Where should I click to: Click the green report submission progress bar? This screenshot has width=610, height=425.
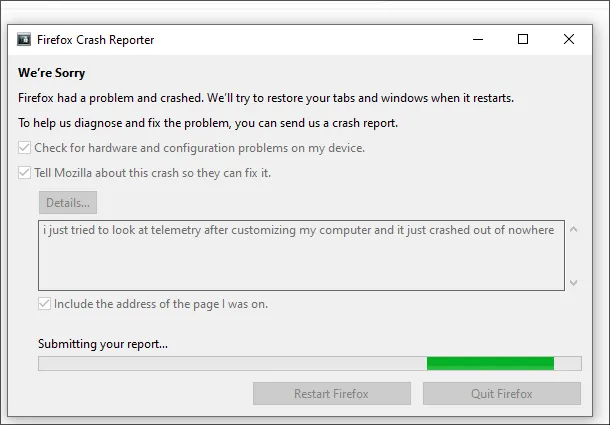(310, 364)
